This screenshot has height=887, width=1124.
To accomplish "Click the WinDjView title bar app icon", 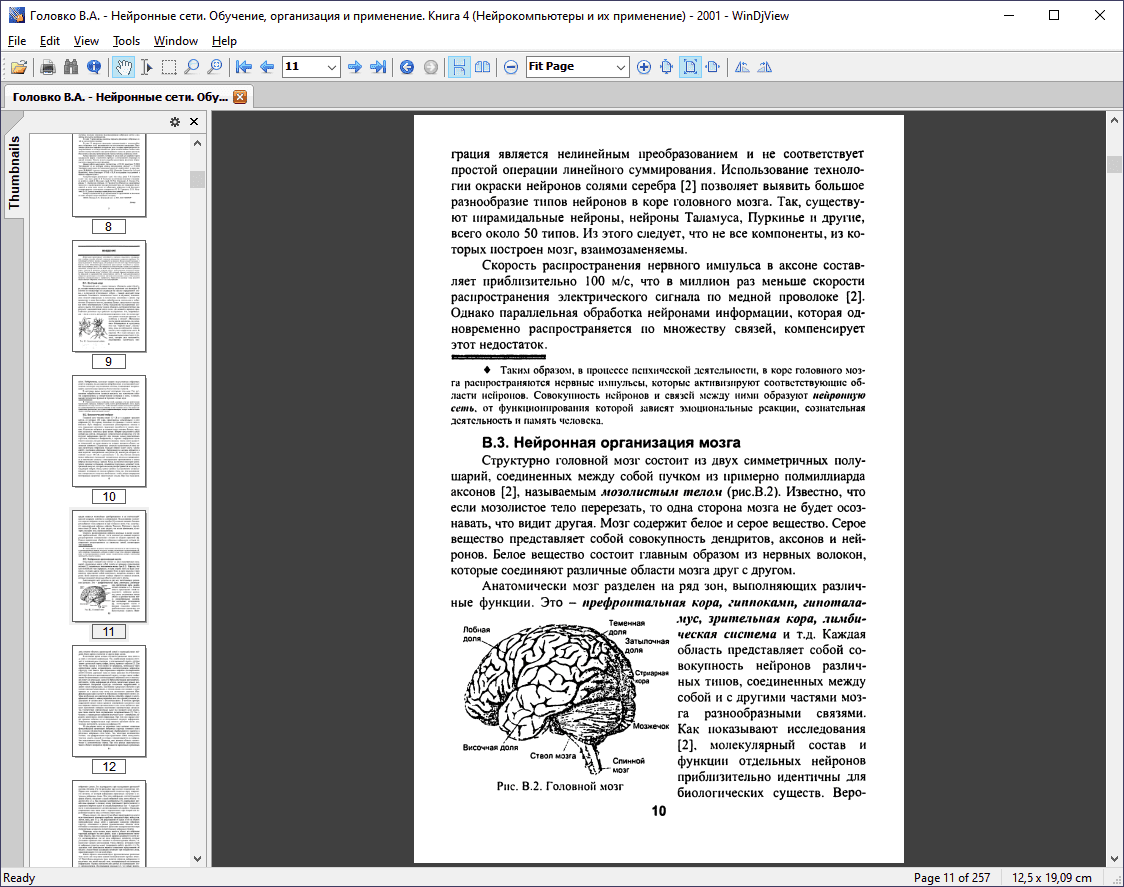I will 16,15.
